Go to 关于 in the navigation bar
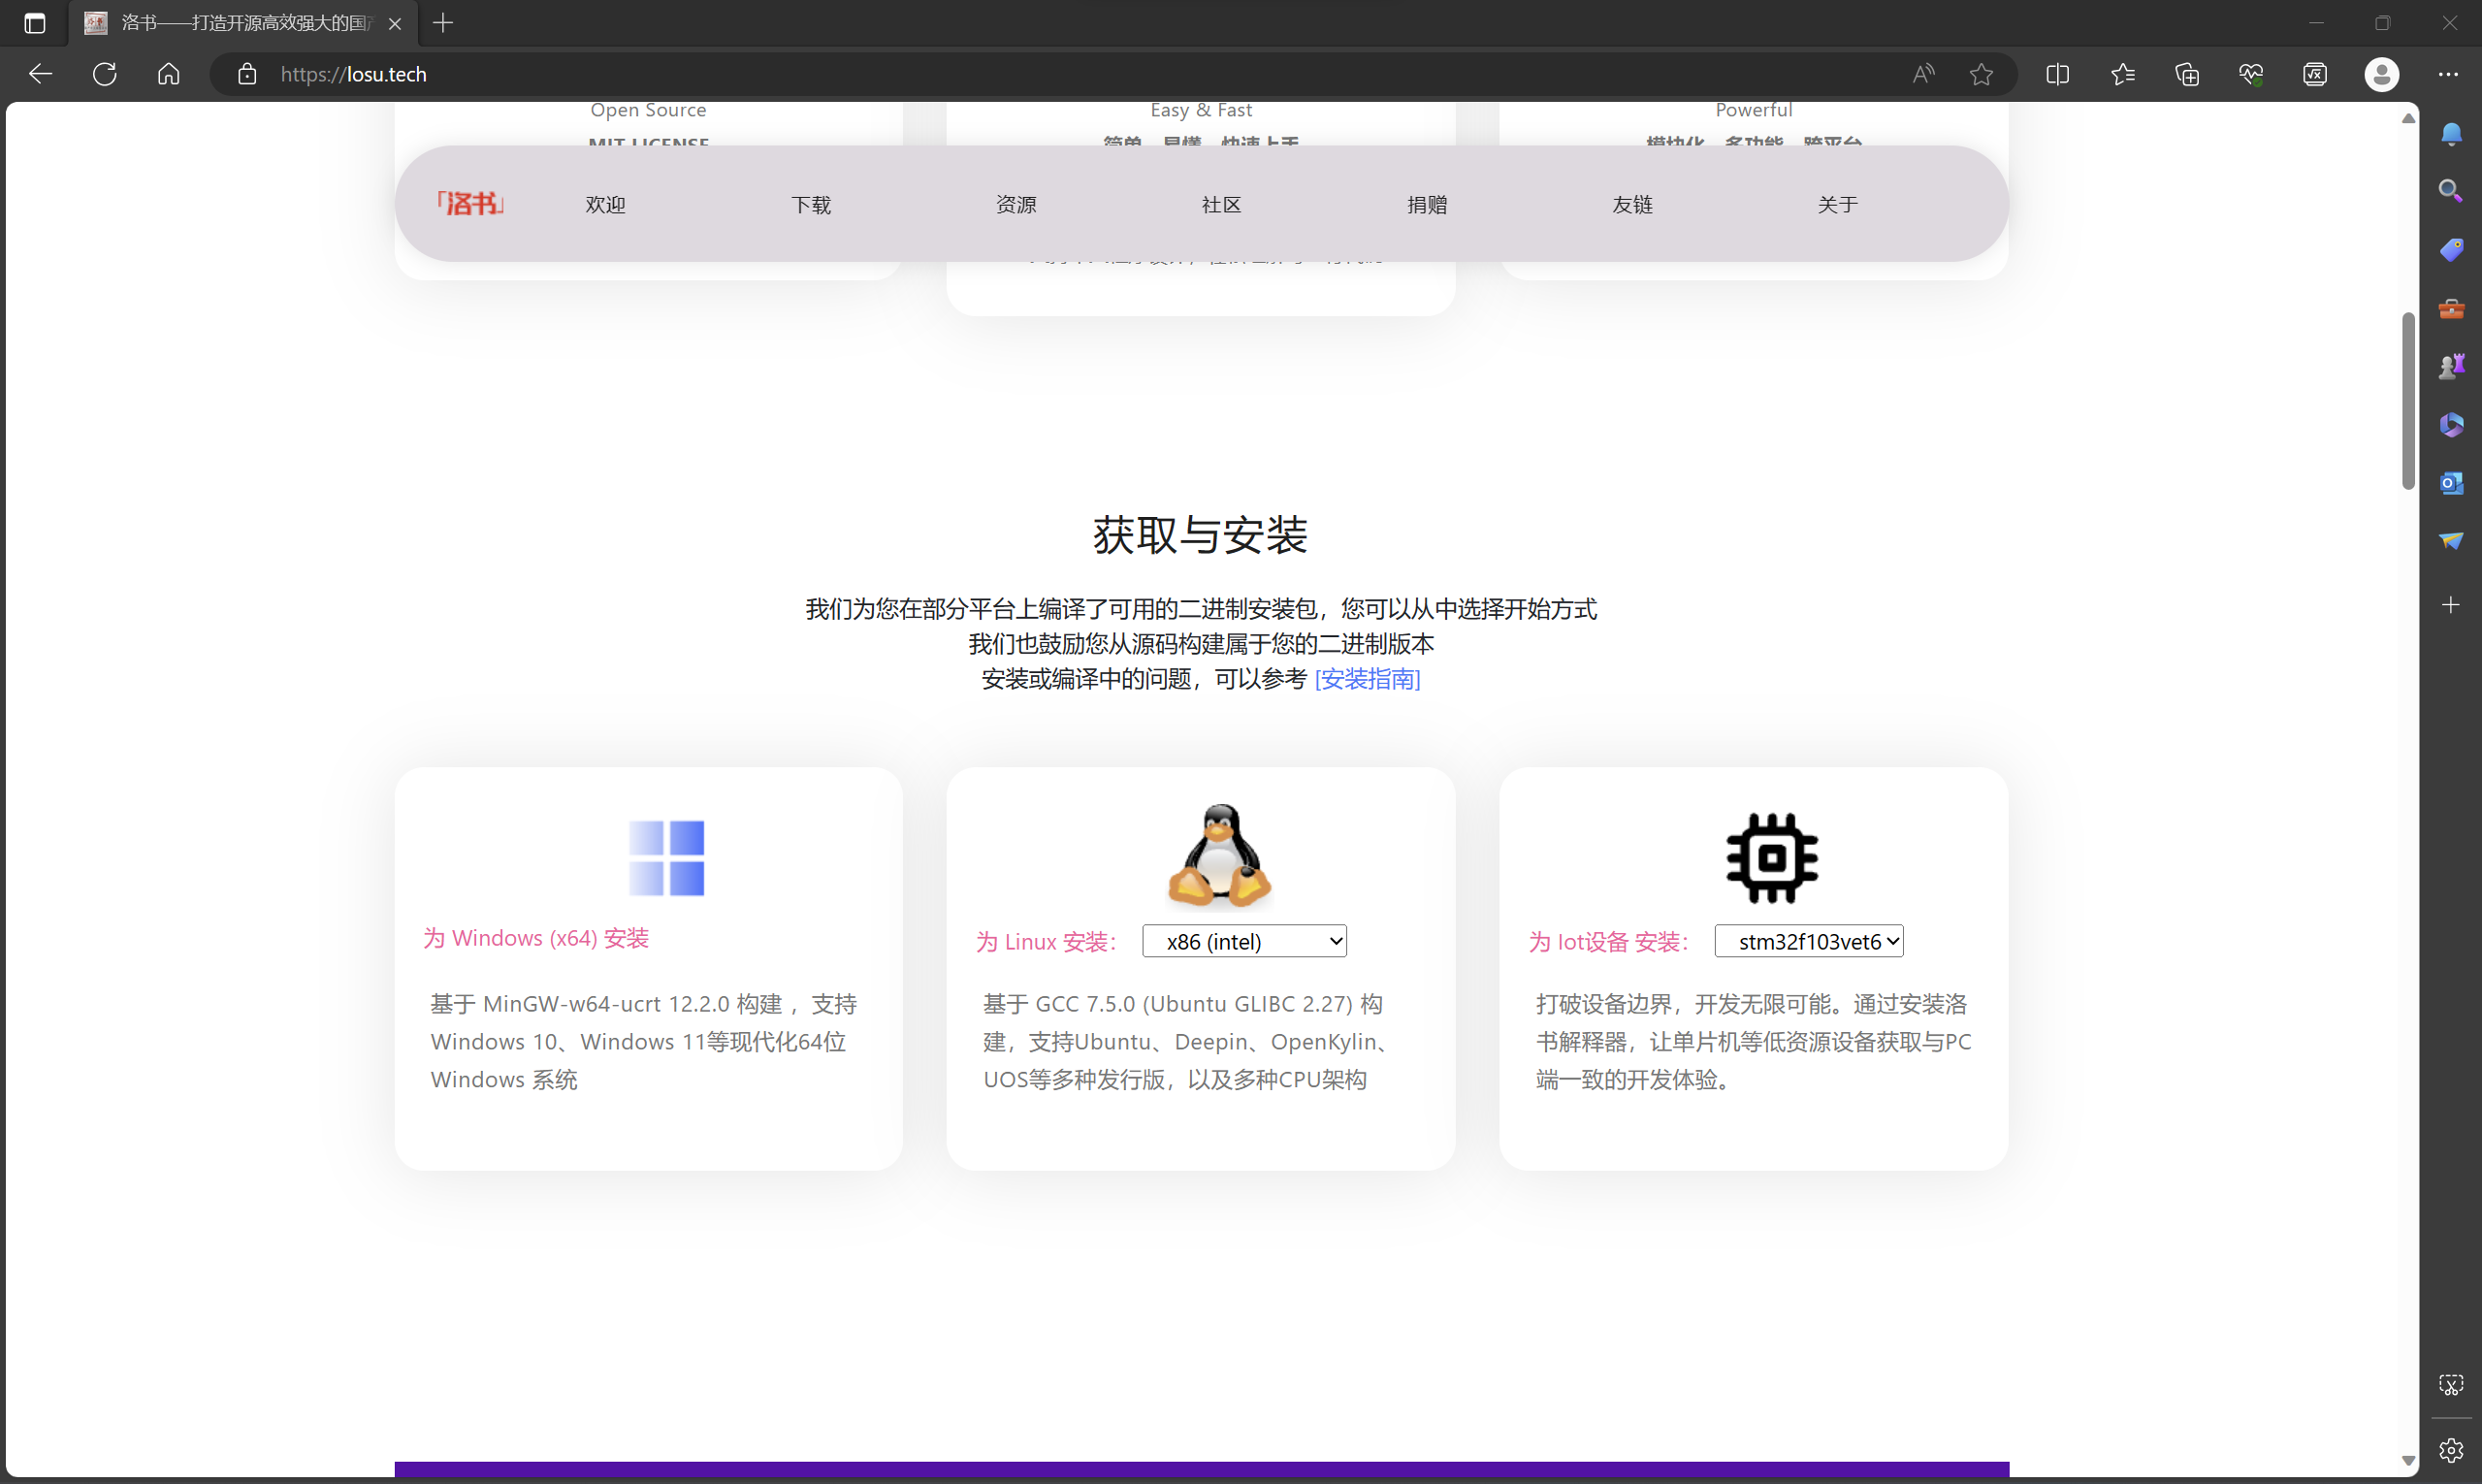Screen dimensions: 2482x1484 [x=1837, y=205]
